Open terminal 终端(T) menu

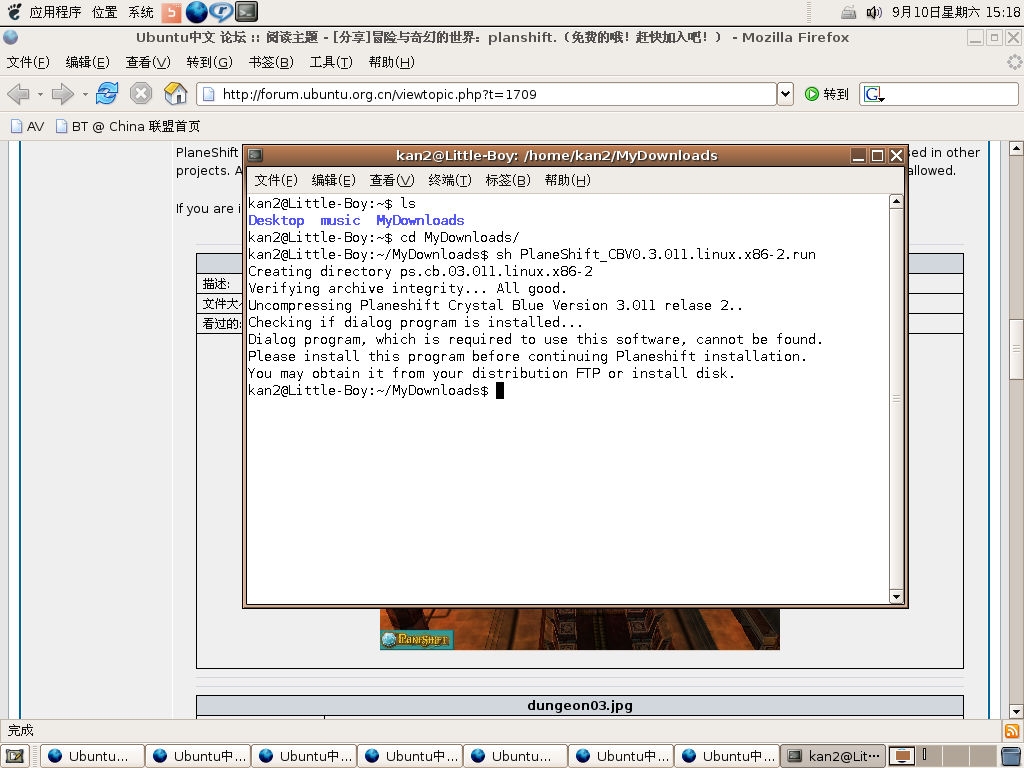pyautogui.click(x=450, y=180)
